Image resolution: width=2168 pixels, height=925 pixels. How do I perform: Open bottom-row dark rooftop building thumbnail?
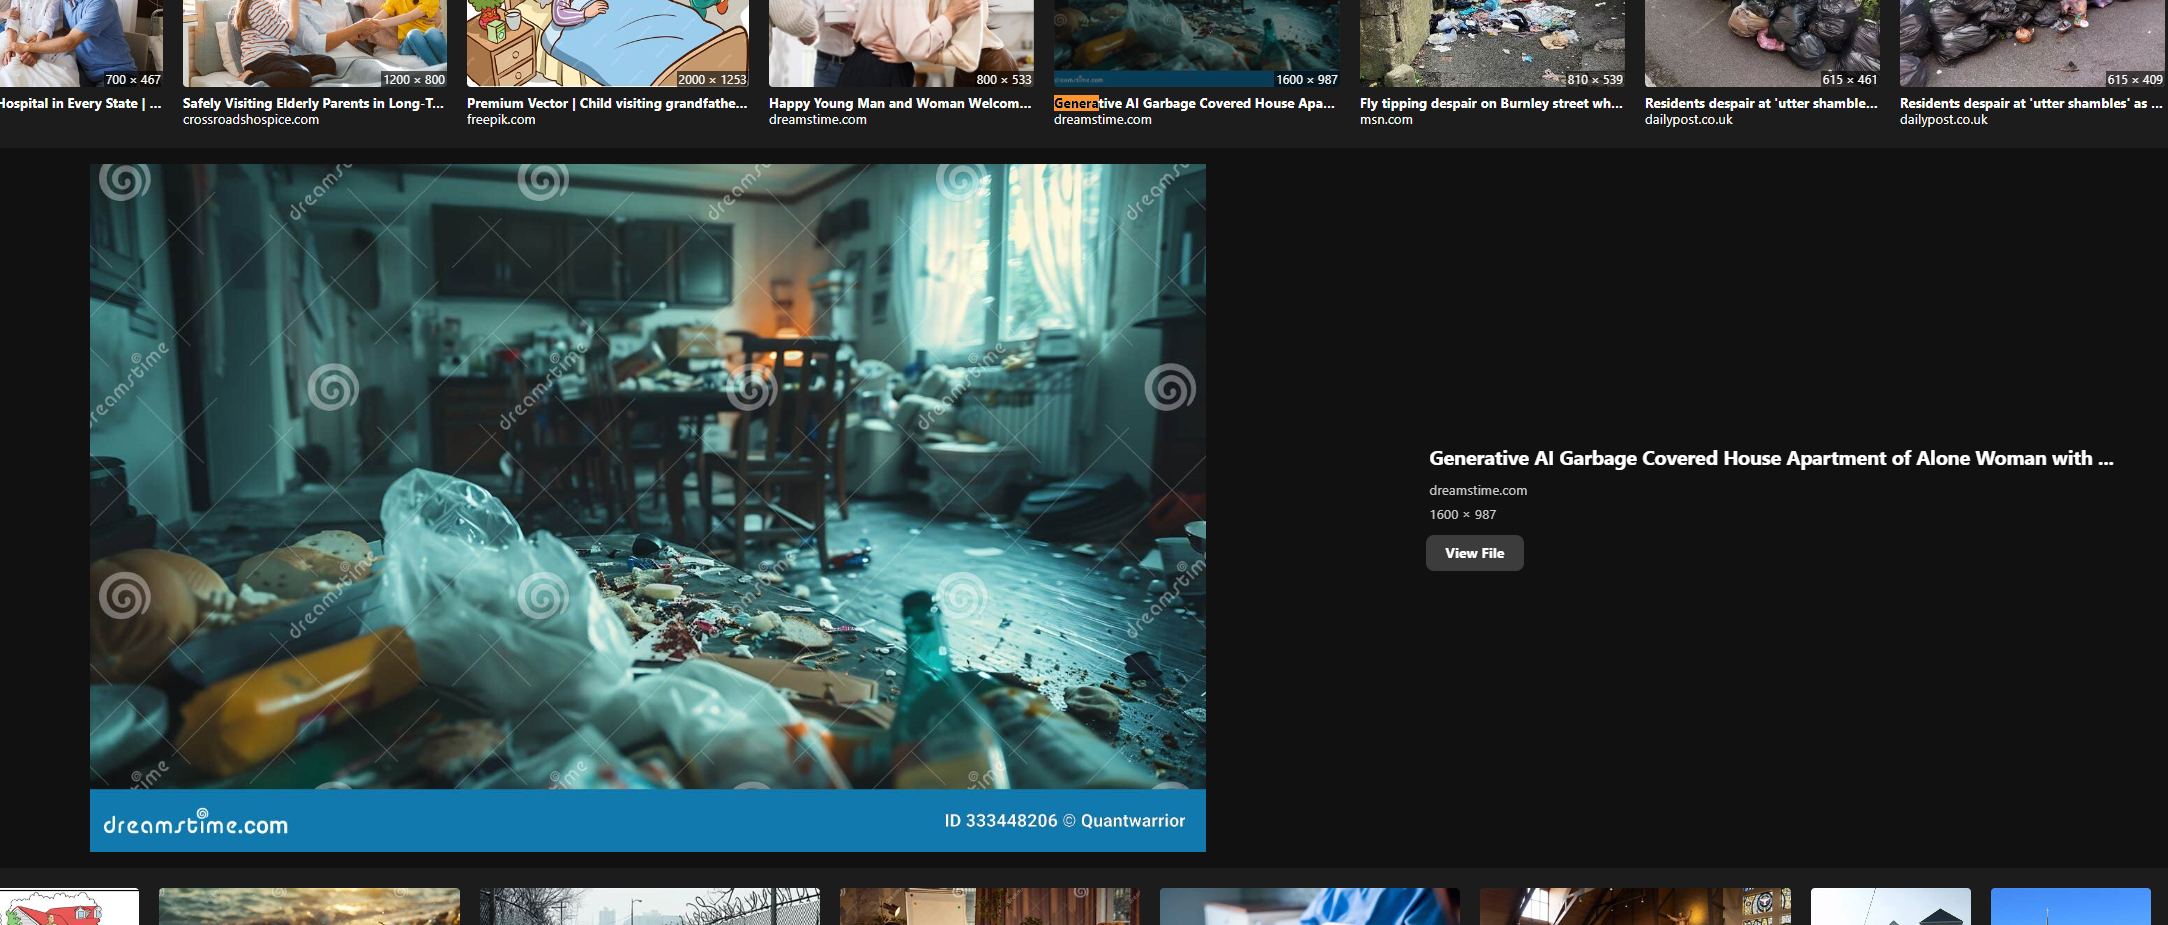(1891, 907)
